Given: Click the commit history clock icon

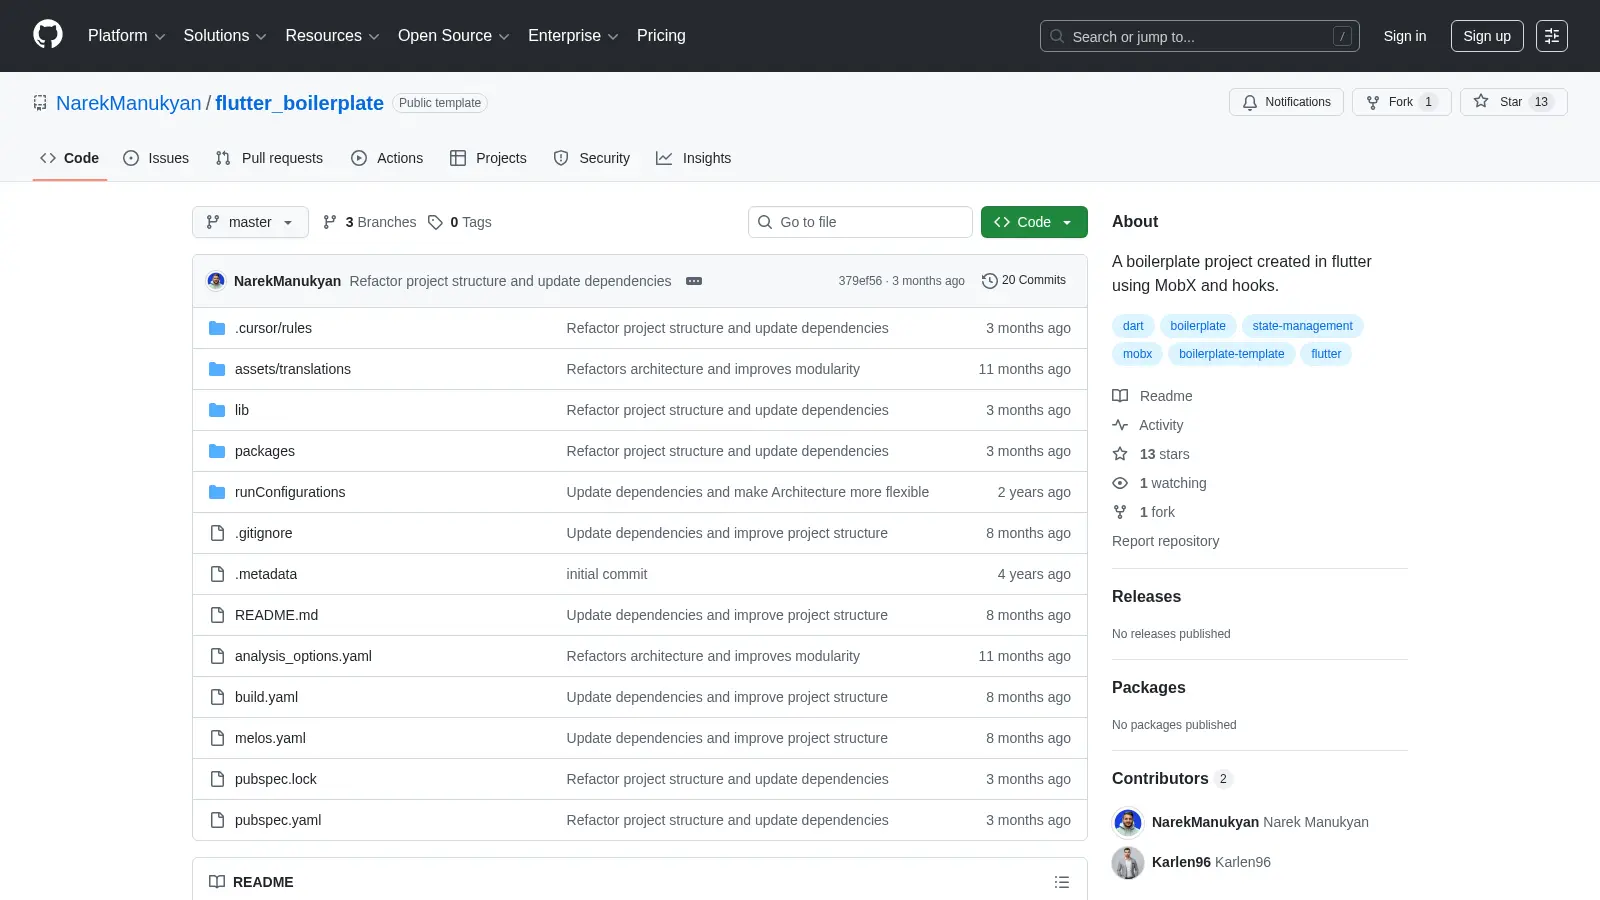Looking at the screenshot, I should pyautogui.click(x=990, y=281).
